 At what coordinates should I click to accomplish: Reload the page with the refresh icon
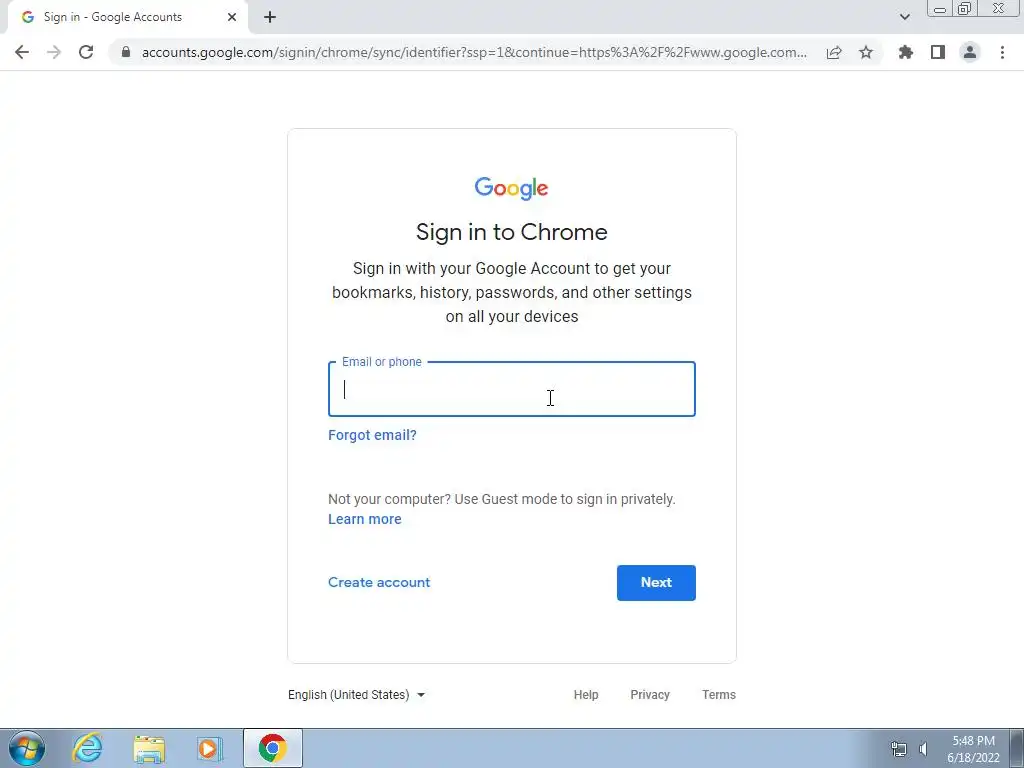pos(86,52)
